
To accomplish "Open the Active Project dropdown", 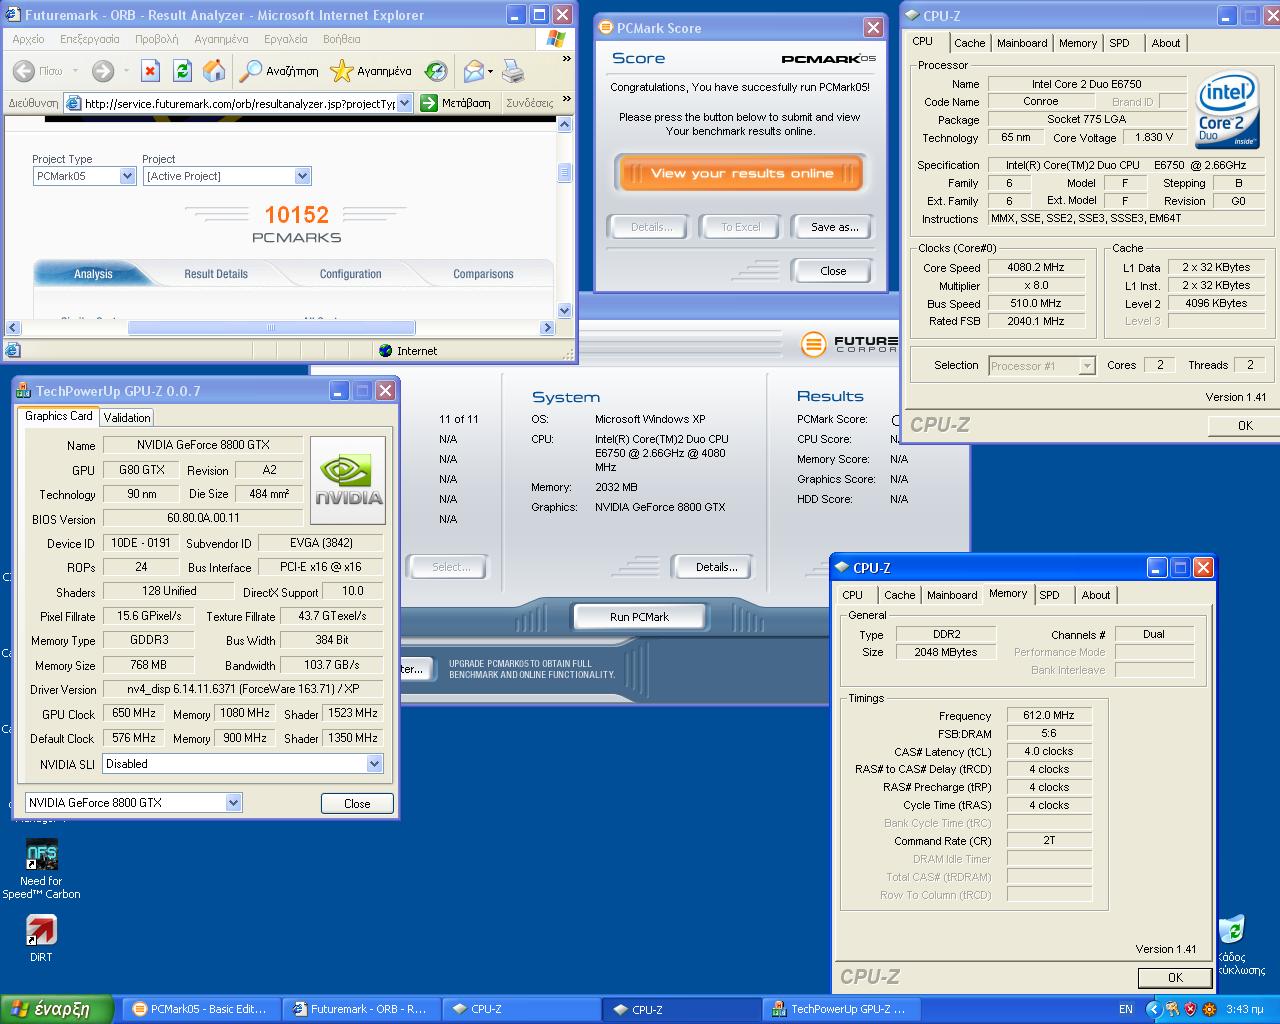I will pos(302,176).
